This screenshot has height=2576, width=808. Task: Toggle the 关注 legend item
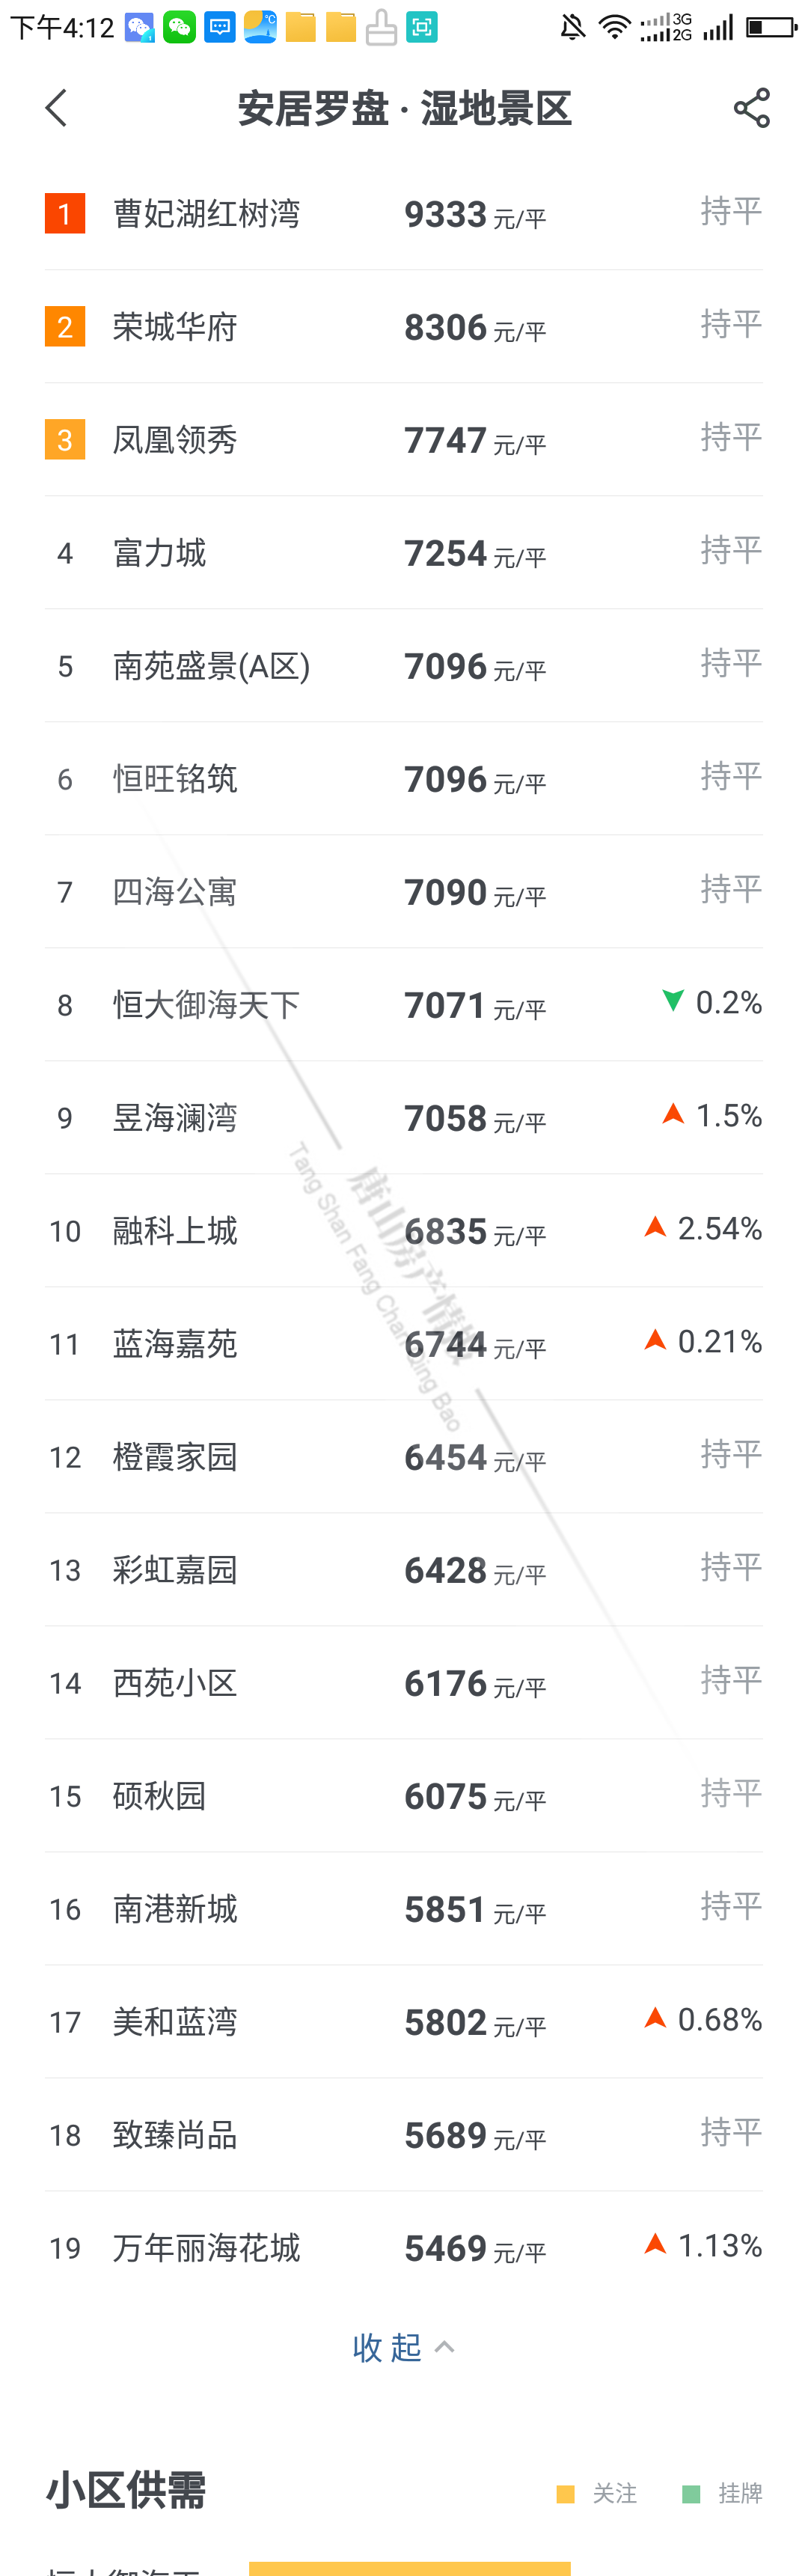(598, 2493)
